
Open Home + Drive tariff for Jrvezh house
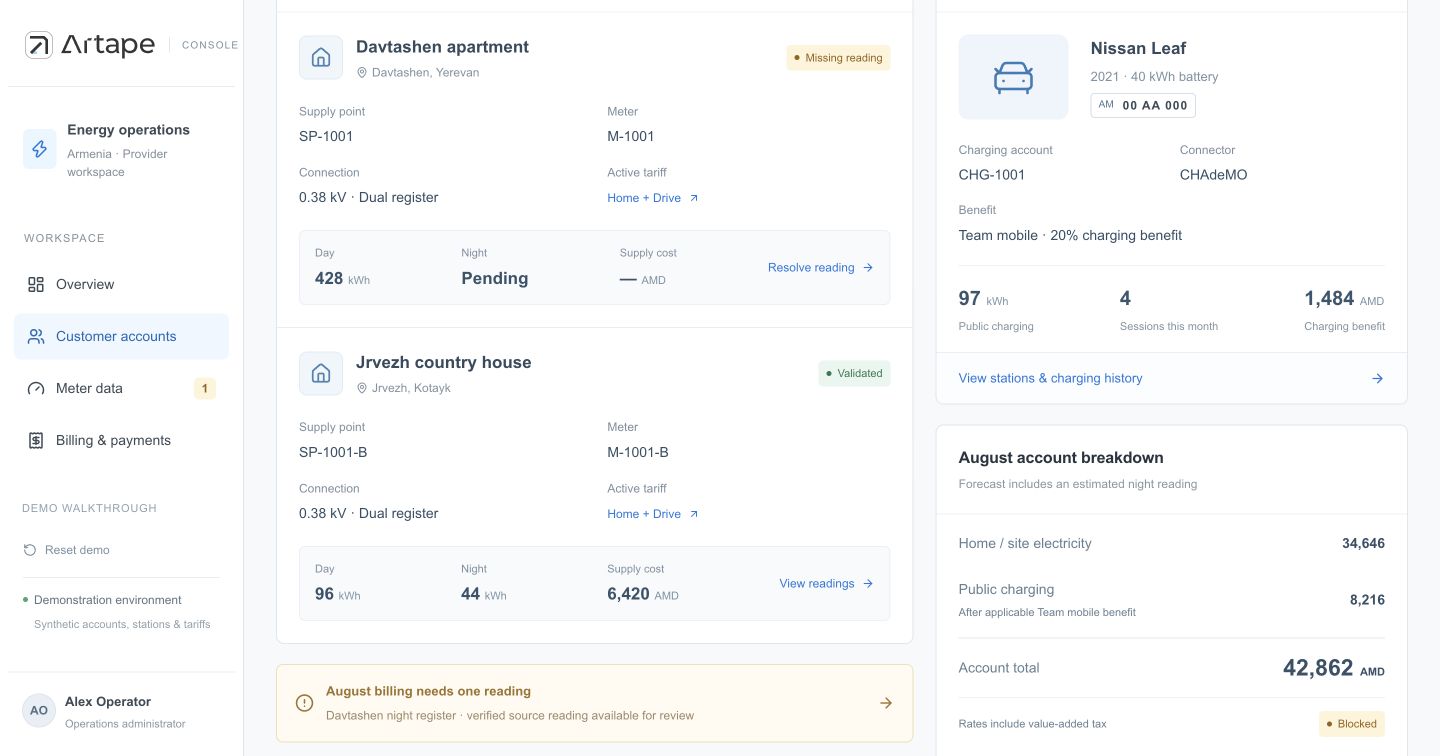(653, 514)
